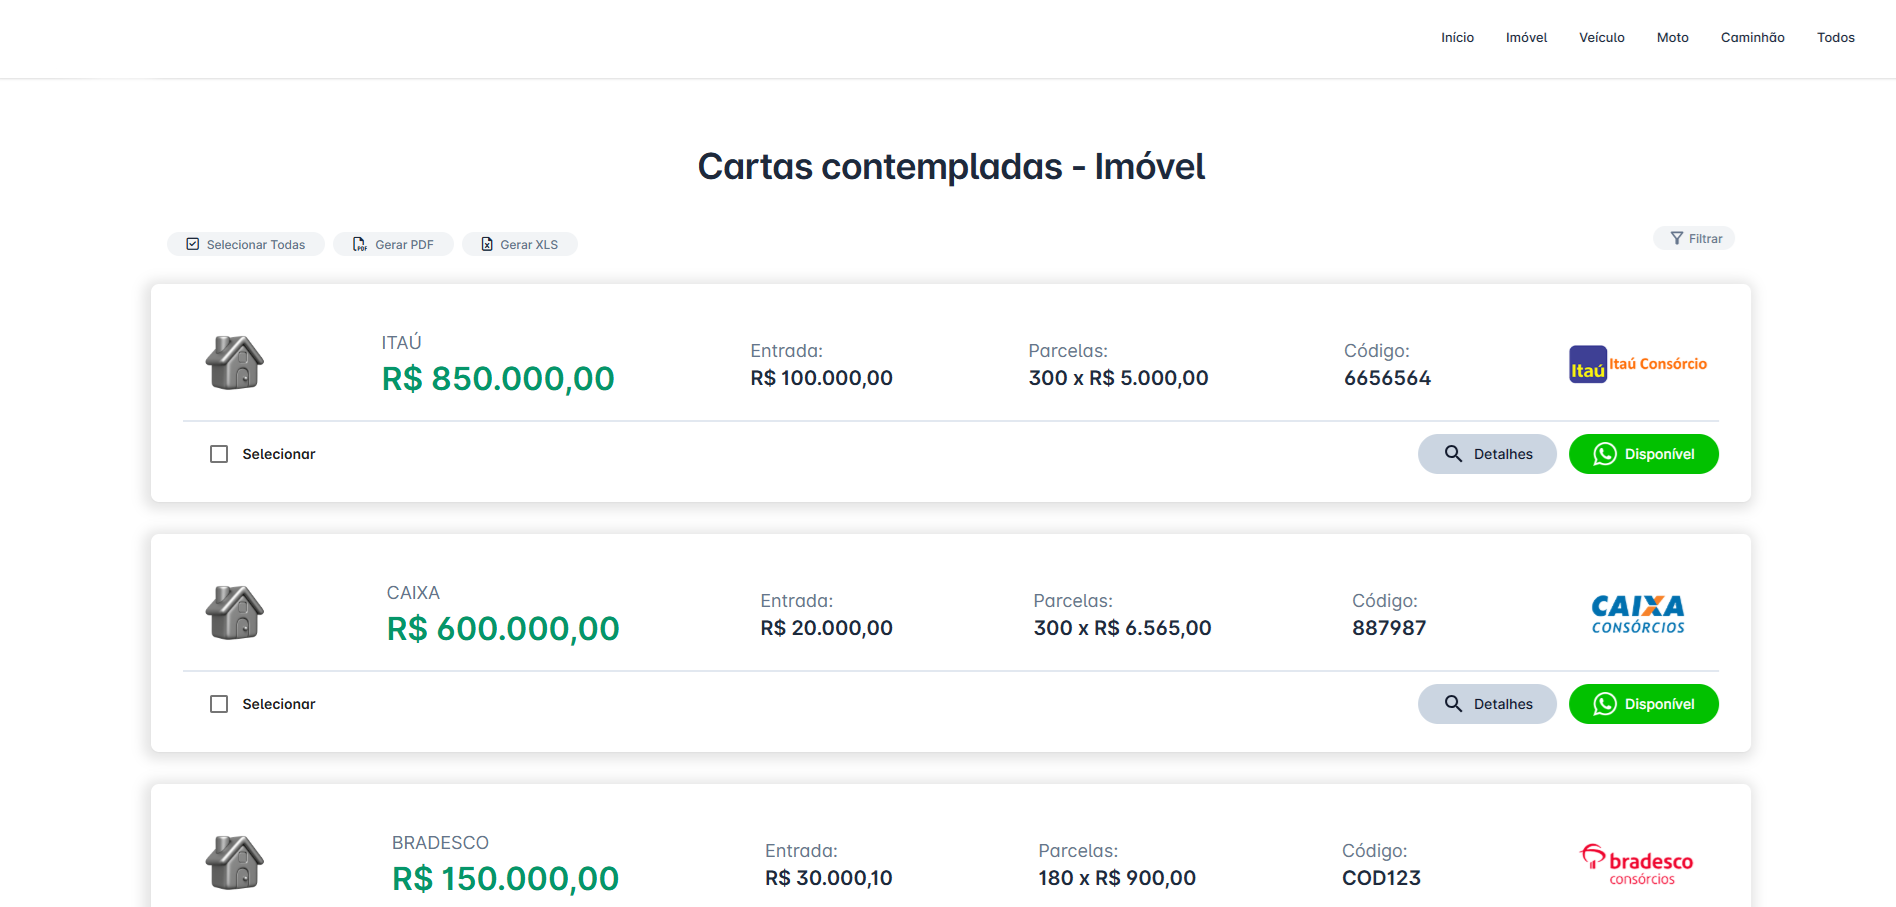Open the Imóvel menu item
The image size is (1896, 907).
click(x=1526, y=37)
